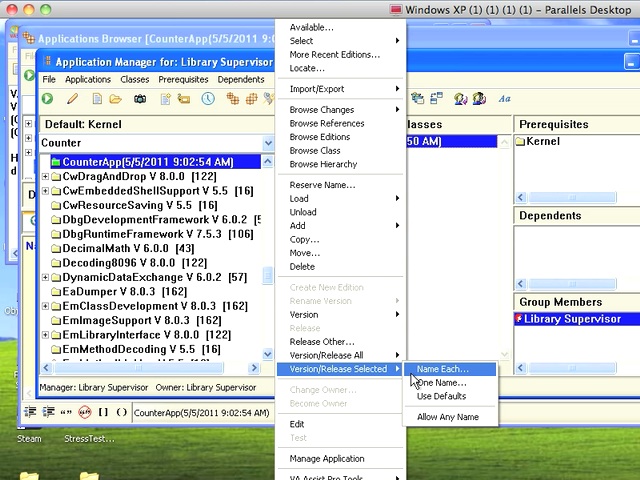
Task: Select EaDumper V 8.0.3 [162] row
Action: pyautogui.click(x=119, y=292)
